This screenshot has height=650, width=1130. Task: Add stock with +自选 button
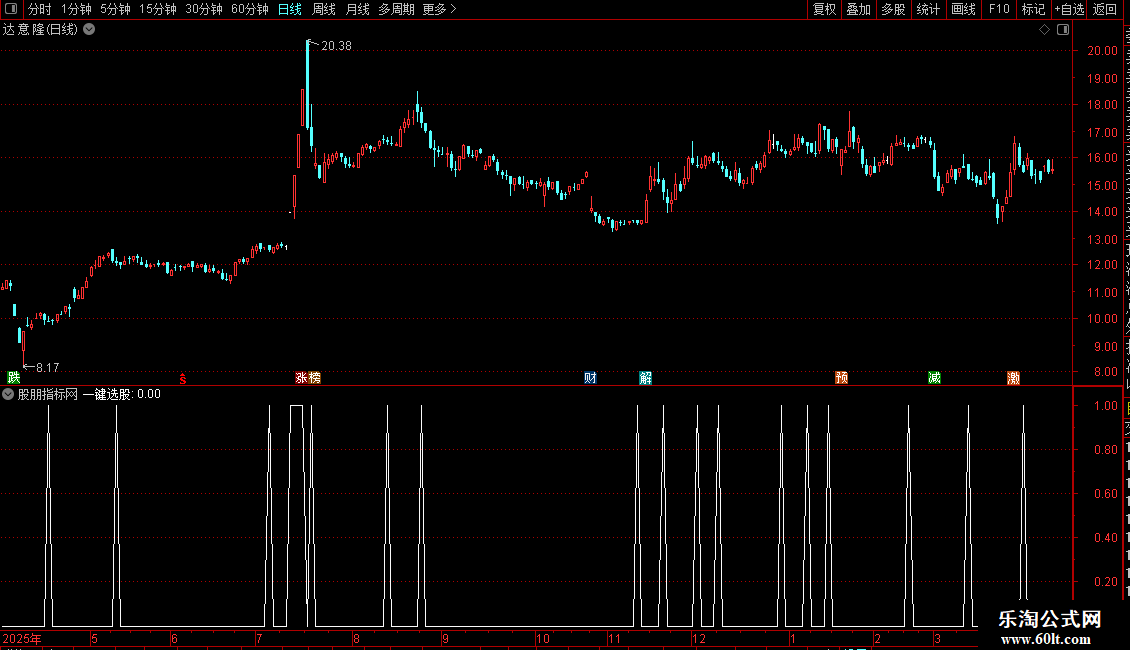click(x=1069, y=9)
